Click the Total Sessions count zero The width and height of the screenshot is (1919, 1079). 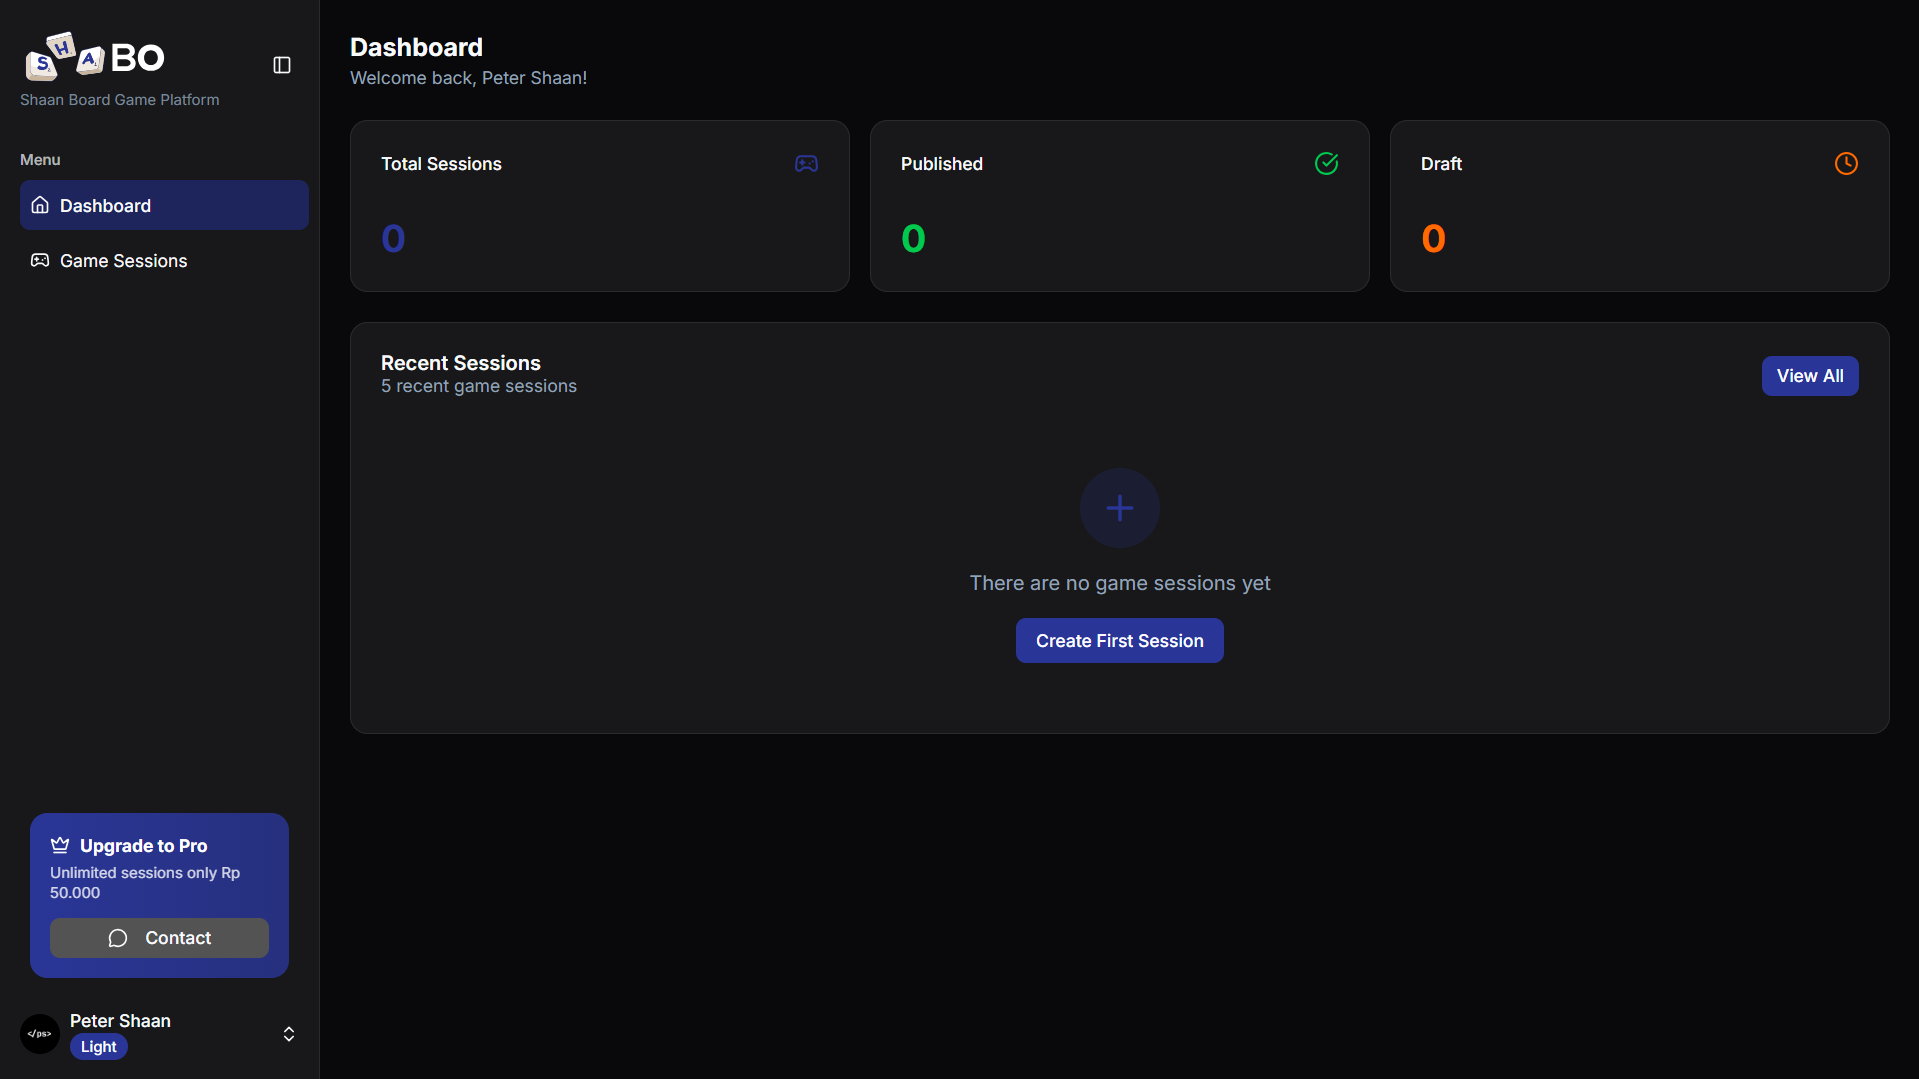point(393,239)
